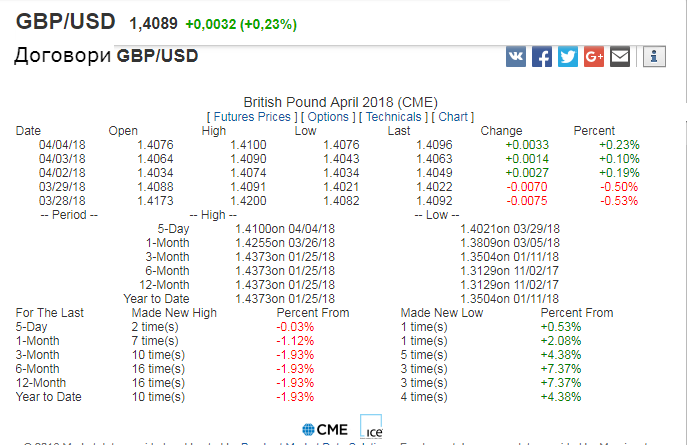Click the Twitter share icon
The width and height of the screenshot is (687, 445).
click(568, 57)
